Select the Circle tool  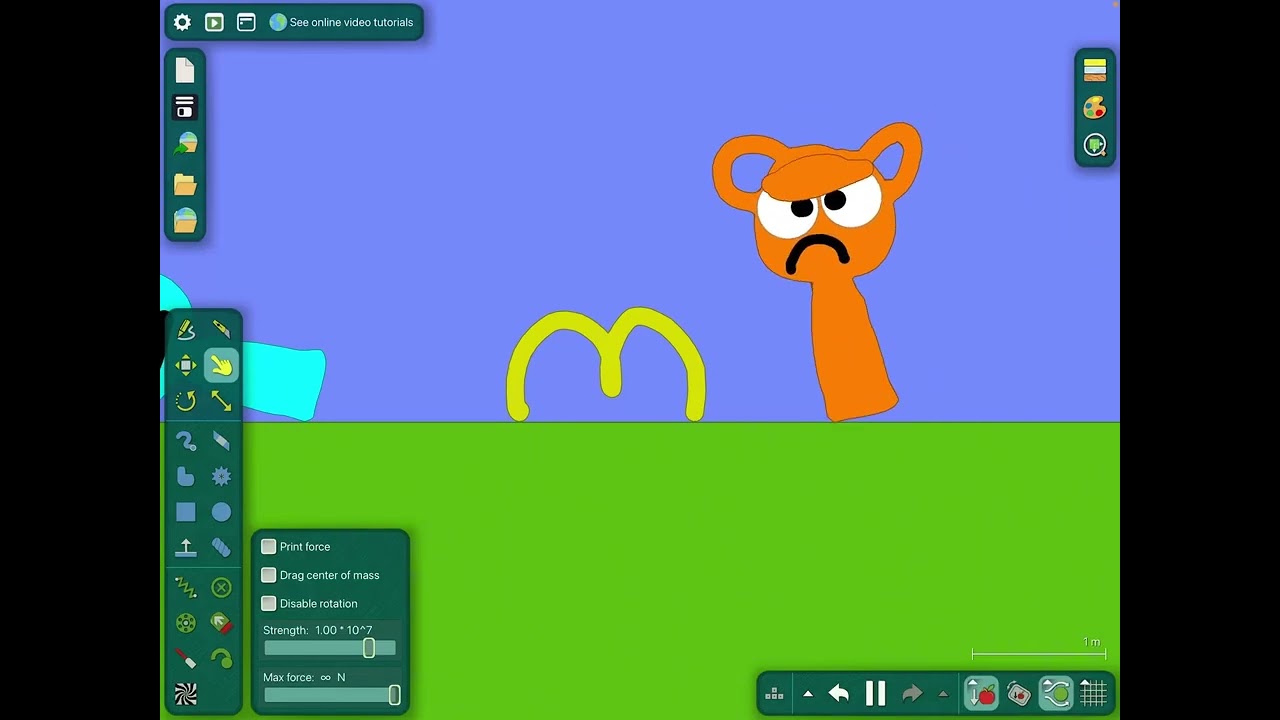click(x=221, y=512)
